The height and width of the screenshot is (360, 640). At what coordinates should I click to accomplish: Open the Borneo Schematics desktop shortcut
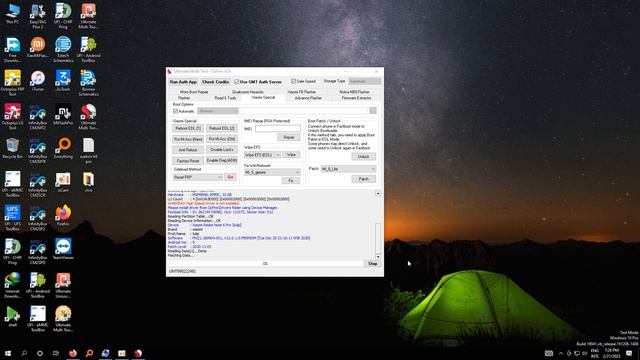88,83
